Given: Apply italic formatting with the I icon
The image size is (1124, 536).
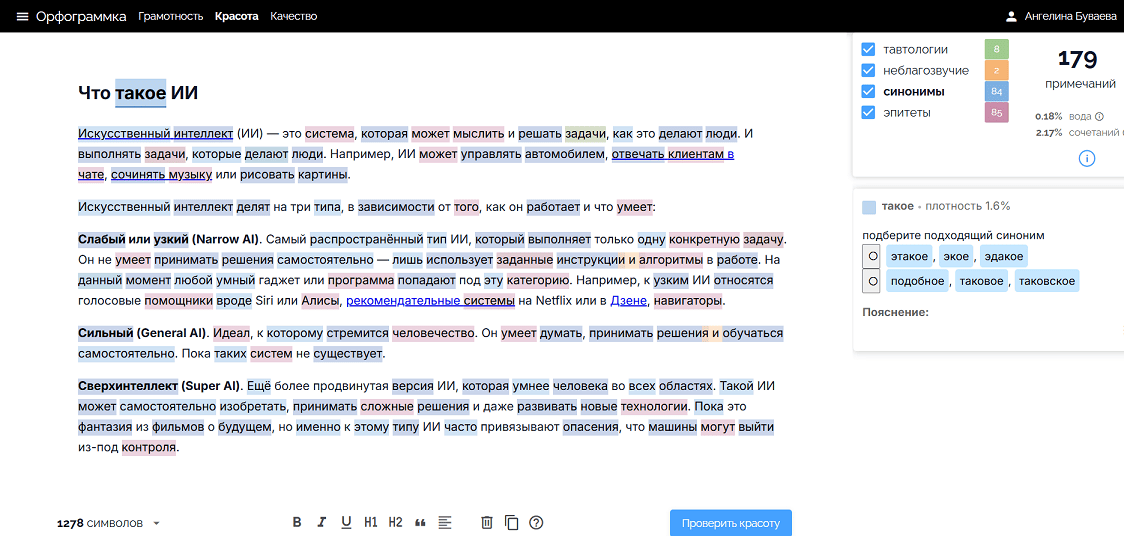Looking at the screenshot, I should [321, 522].
